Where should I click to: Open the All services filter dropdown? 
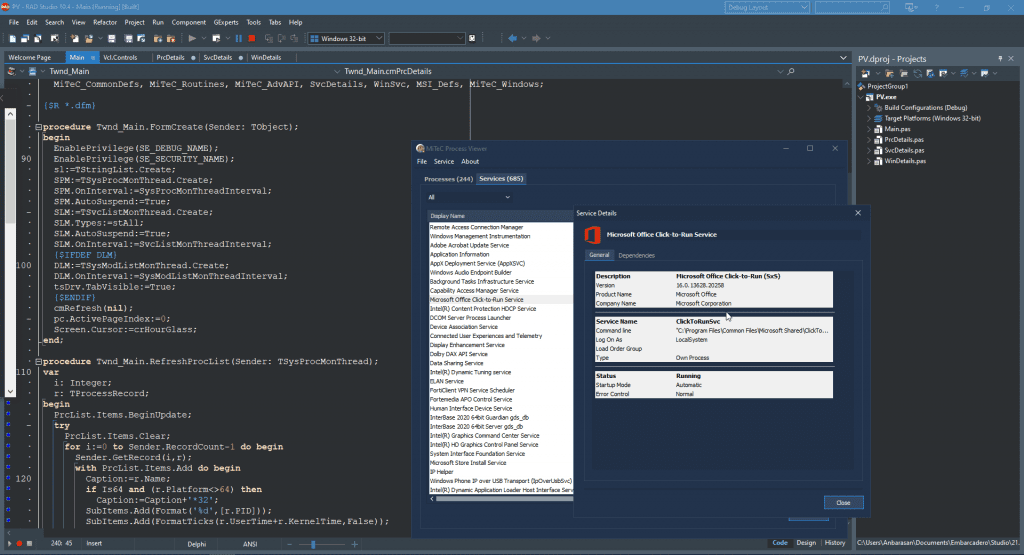coord(507,197)
